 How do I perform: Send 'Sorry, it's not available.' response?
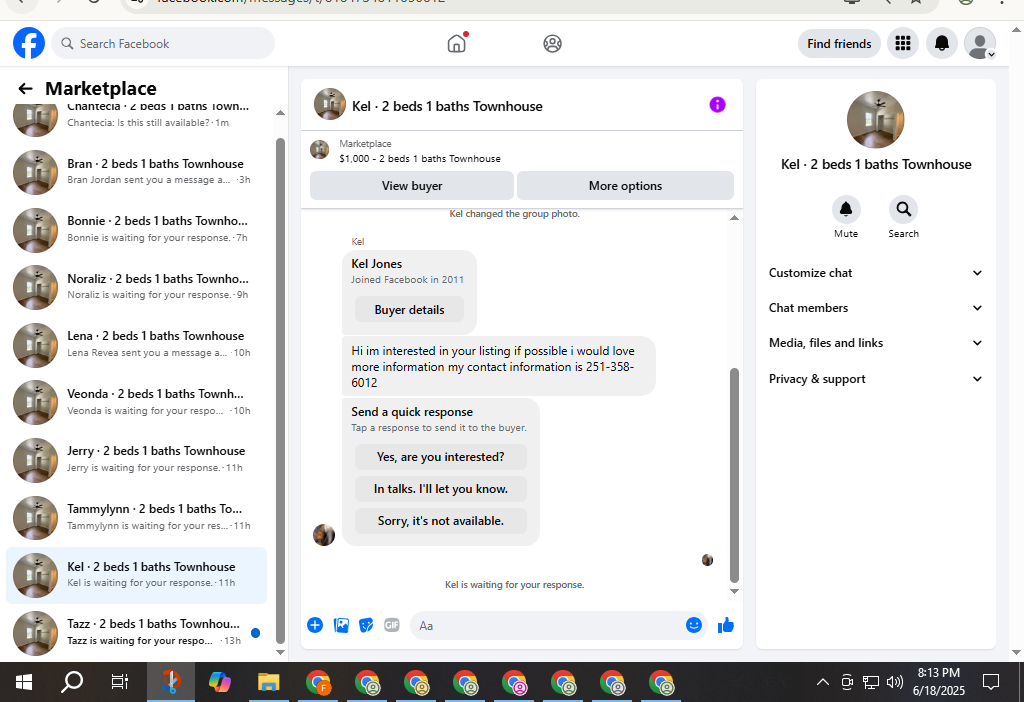coord(441,520)
